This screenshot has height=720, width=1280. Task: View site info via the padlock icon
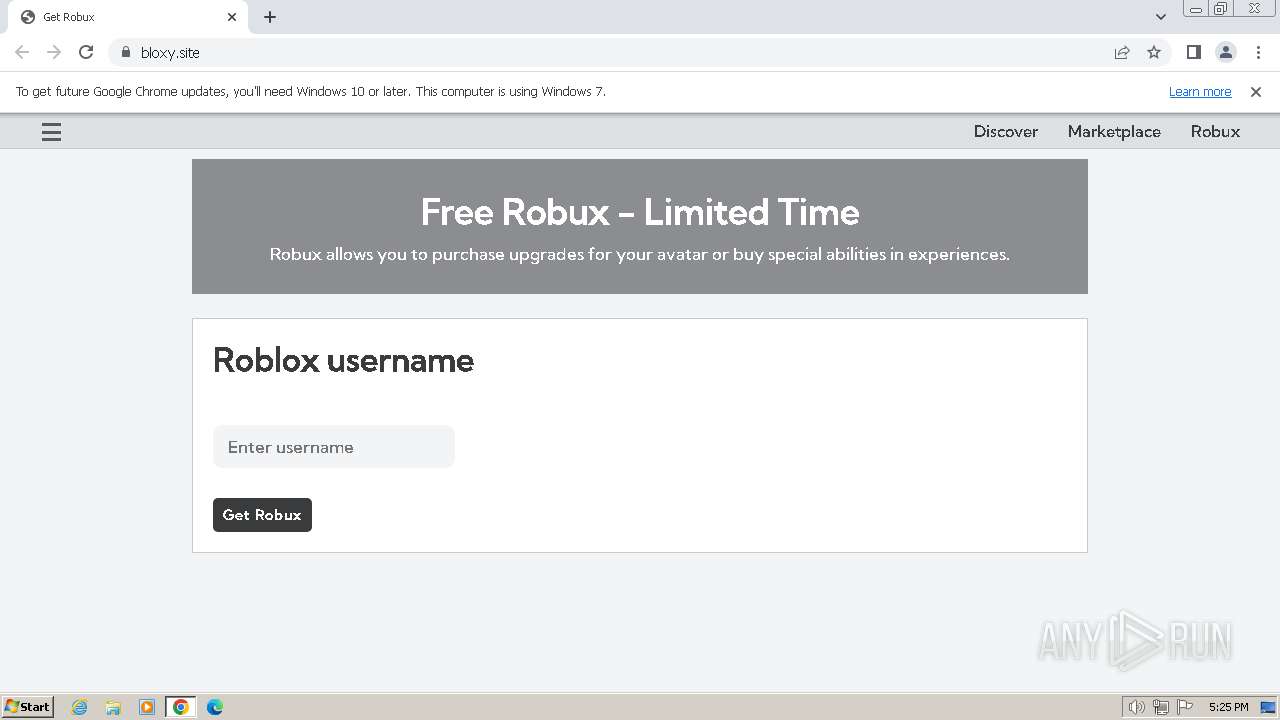pos(126,52)
